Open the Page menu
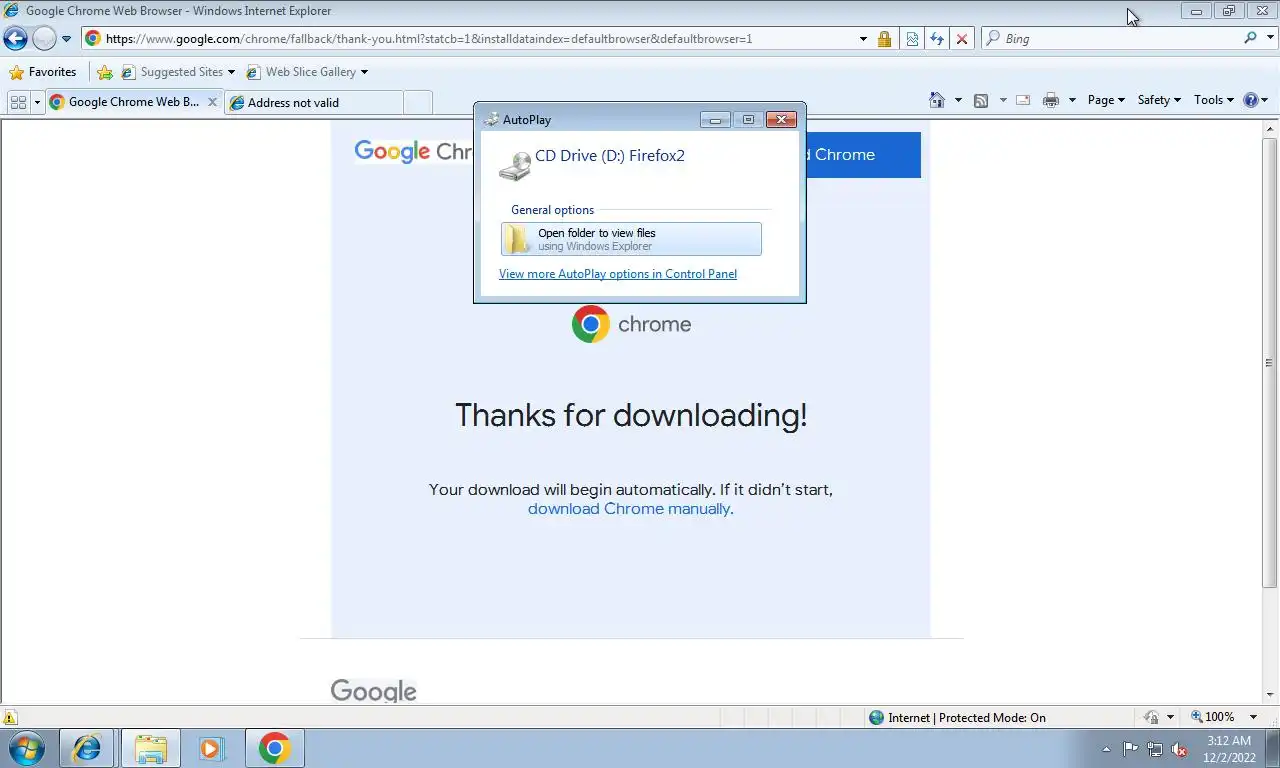Screen dimensions: 1280x768 pos(1106,100)
